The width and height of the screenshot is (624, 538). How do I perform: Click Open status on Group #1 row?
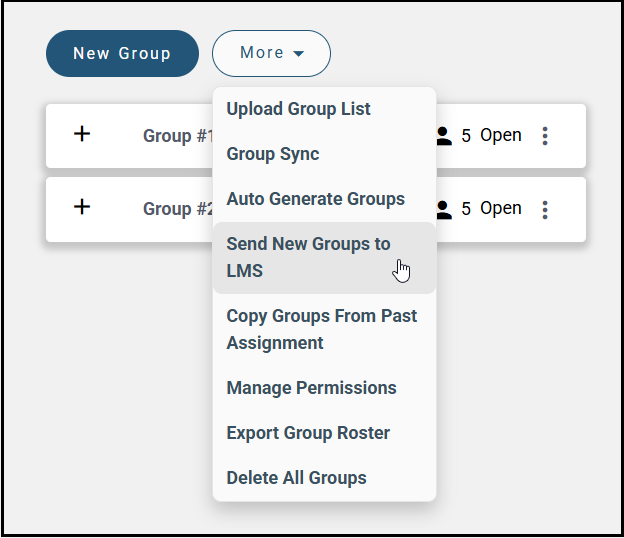[501, 136]
